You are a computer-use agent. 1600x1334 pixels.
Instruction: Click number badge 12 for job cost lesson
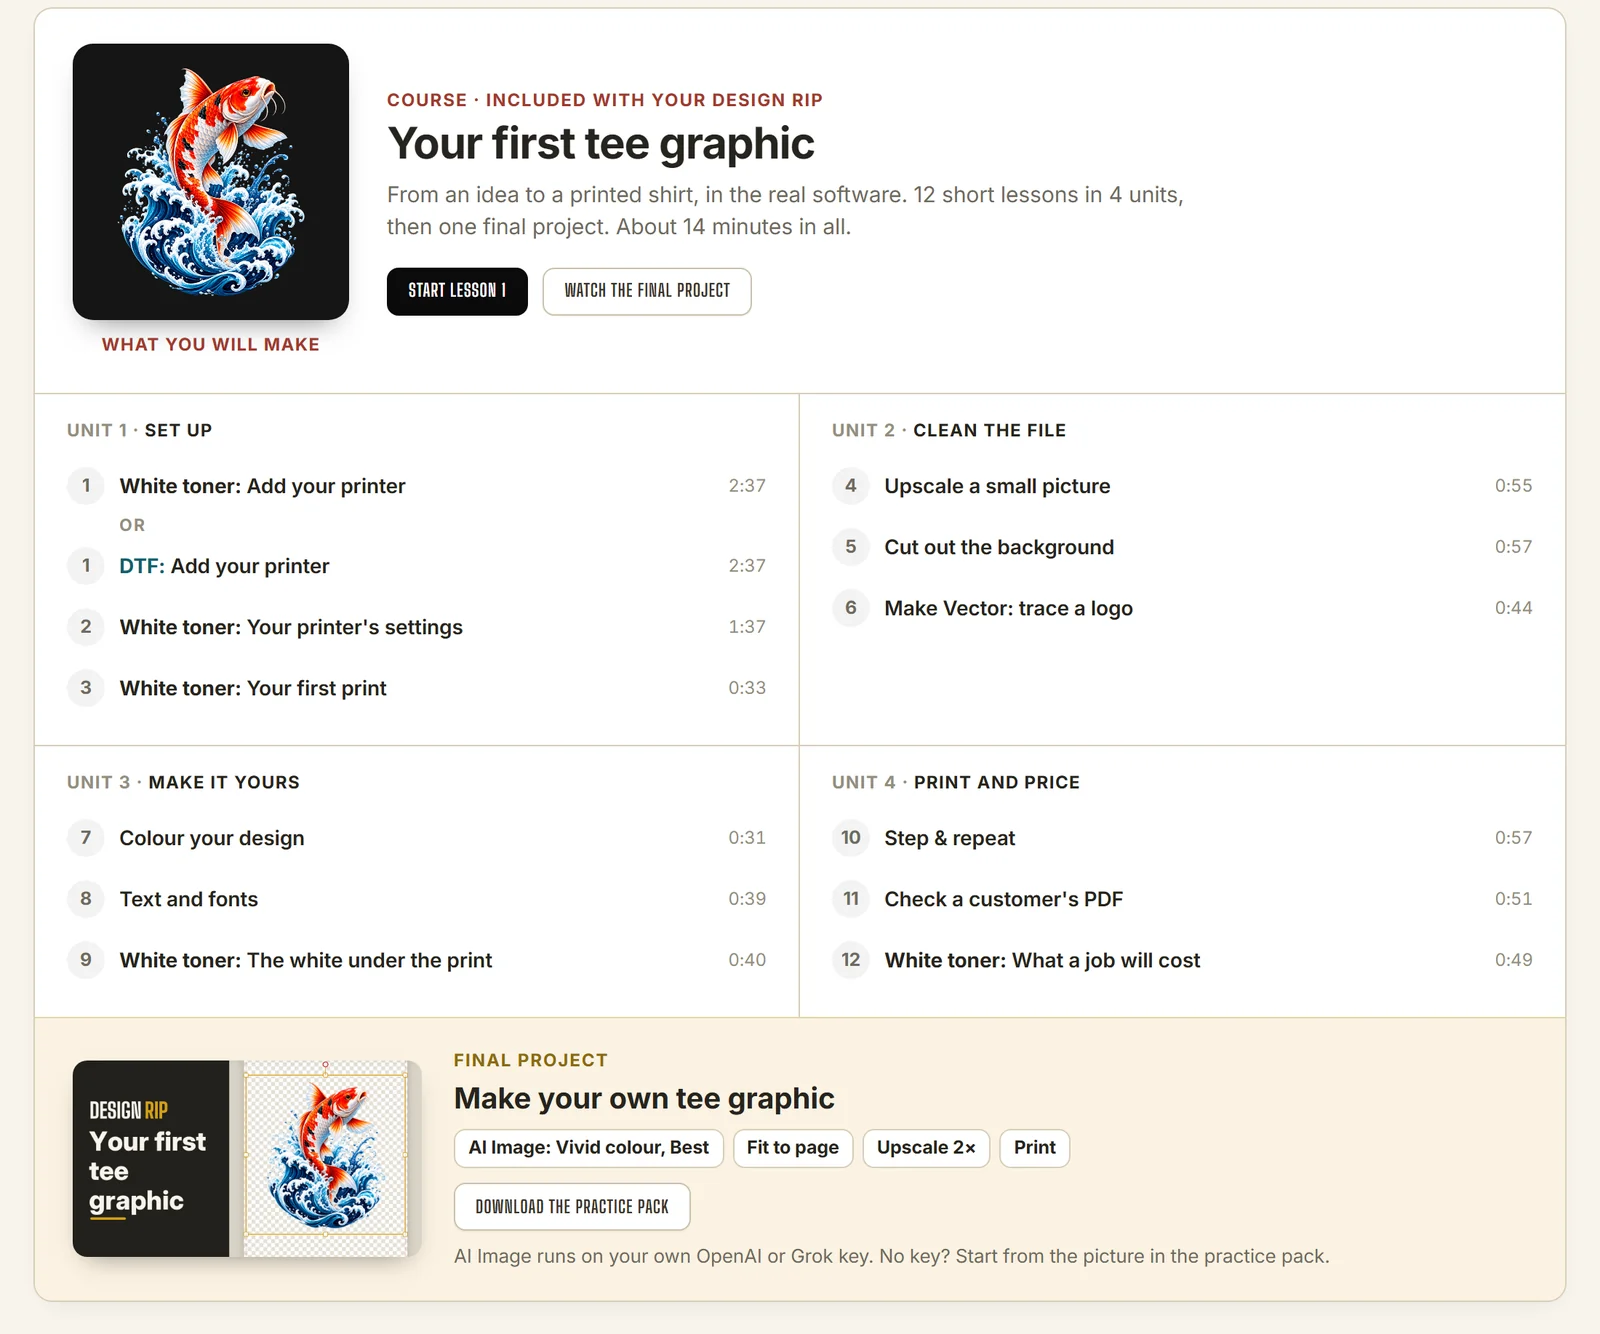point(851,960)
